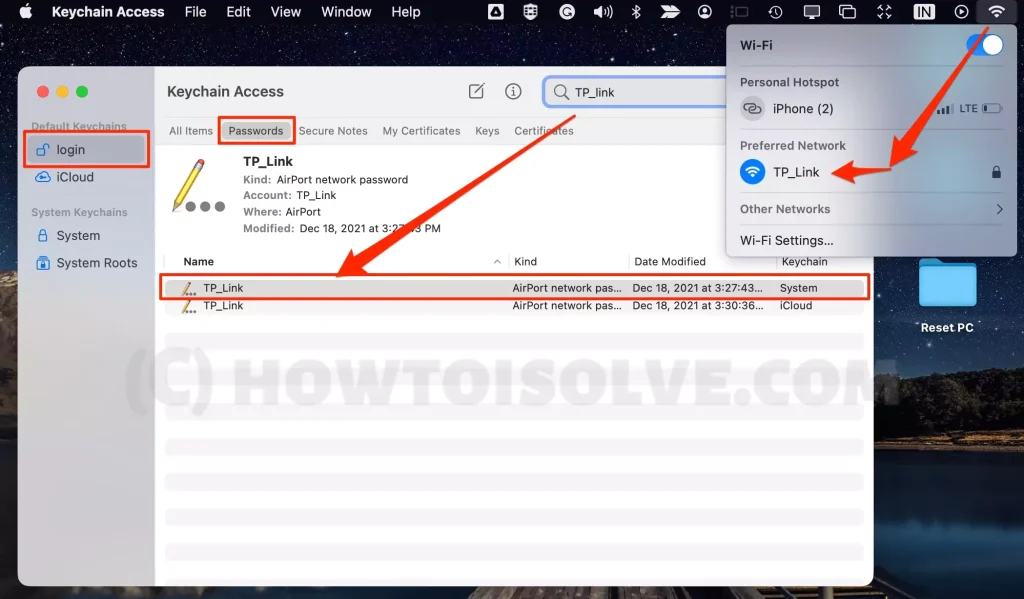
Task: Switch to Certificates tab
Action: tap(543, 131)
